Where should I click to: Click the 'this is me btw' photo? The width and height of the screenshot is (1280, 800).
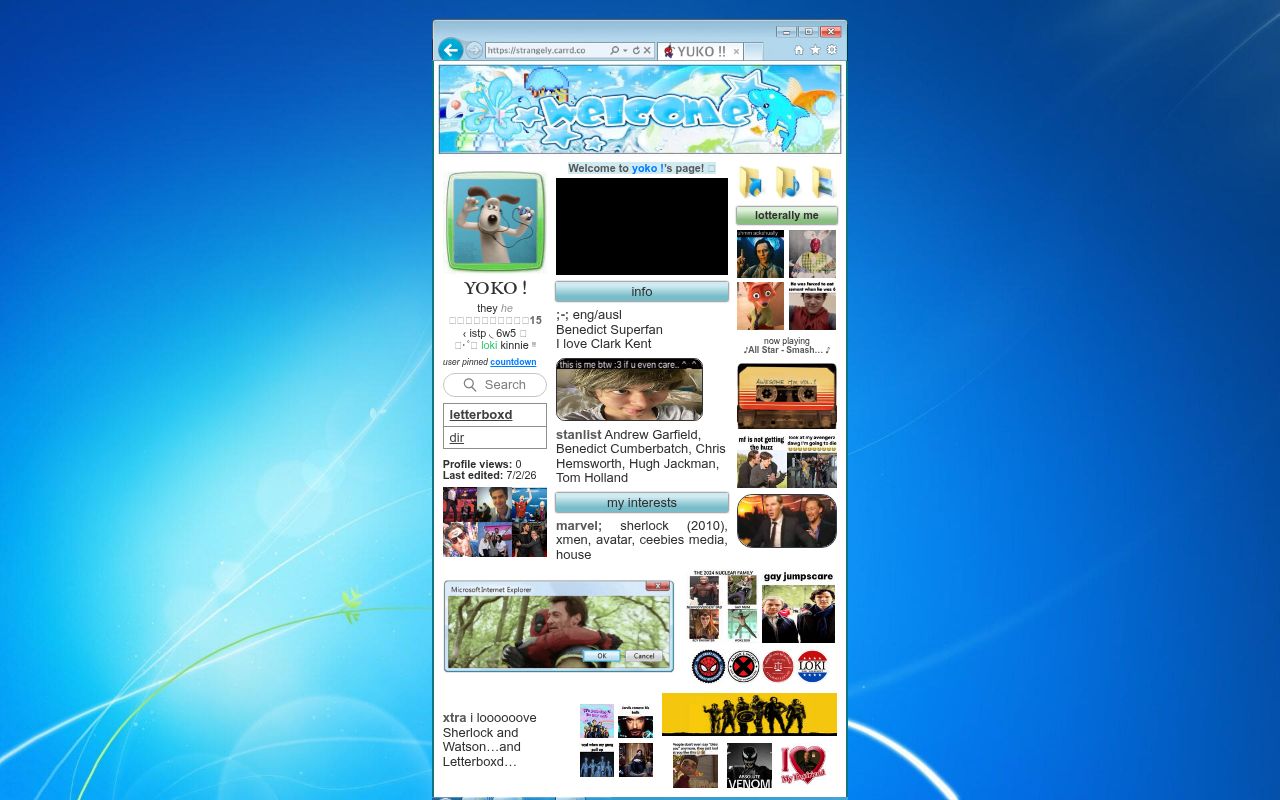click(x=629, y=390)
